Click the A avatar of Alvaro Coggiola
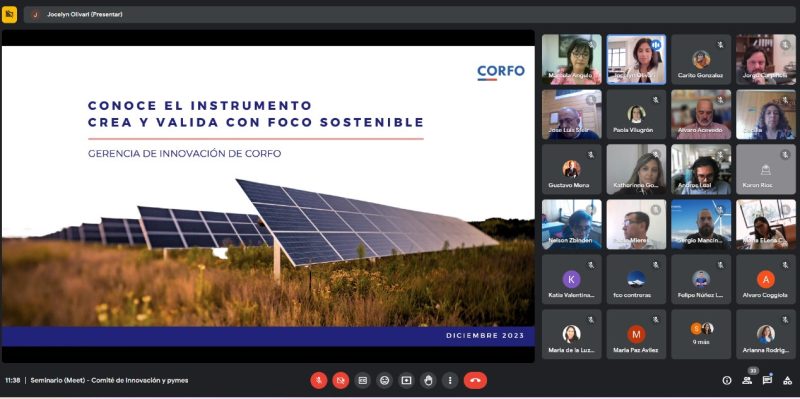The height and width of the screenshot is (399, 800). (766, 279)
